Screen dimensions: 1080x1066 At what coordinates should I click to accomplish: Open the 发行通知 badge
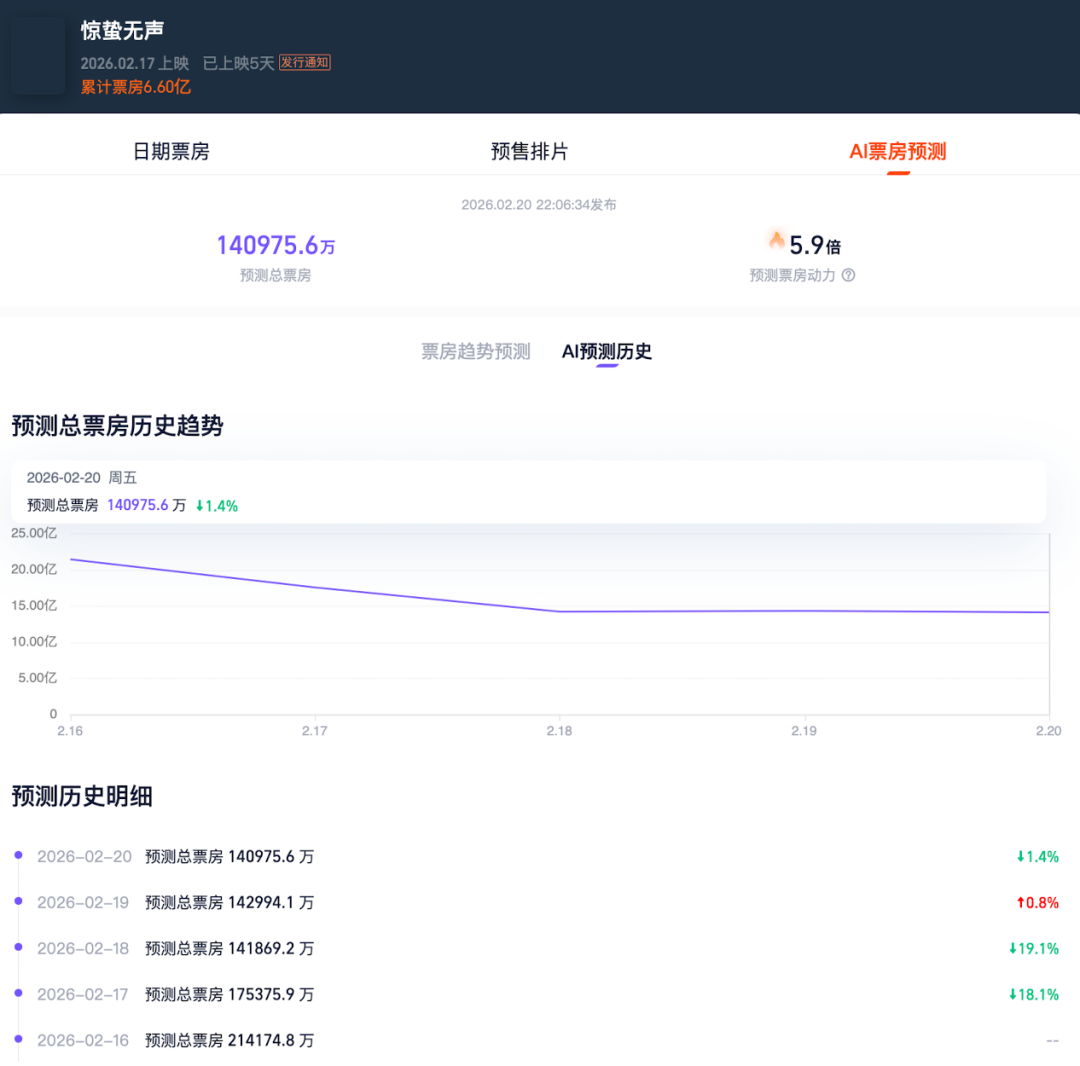coord(304,62)
